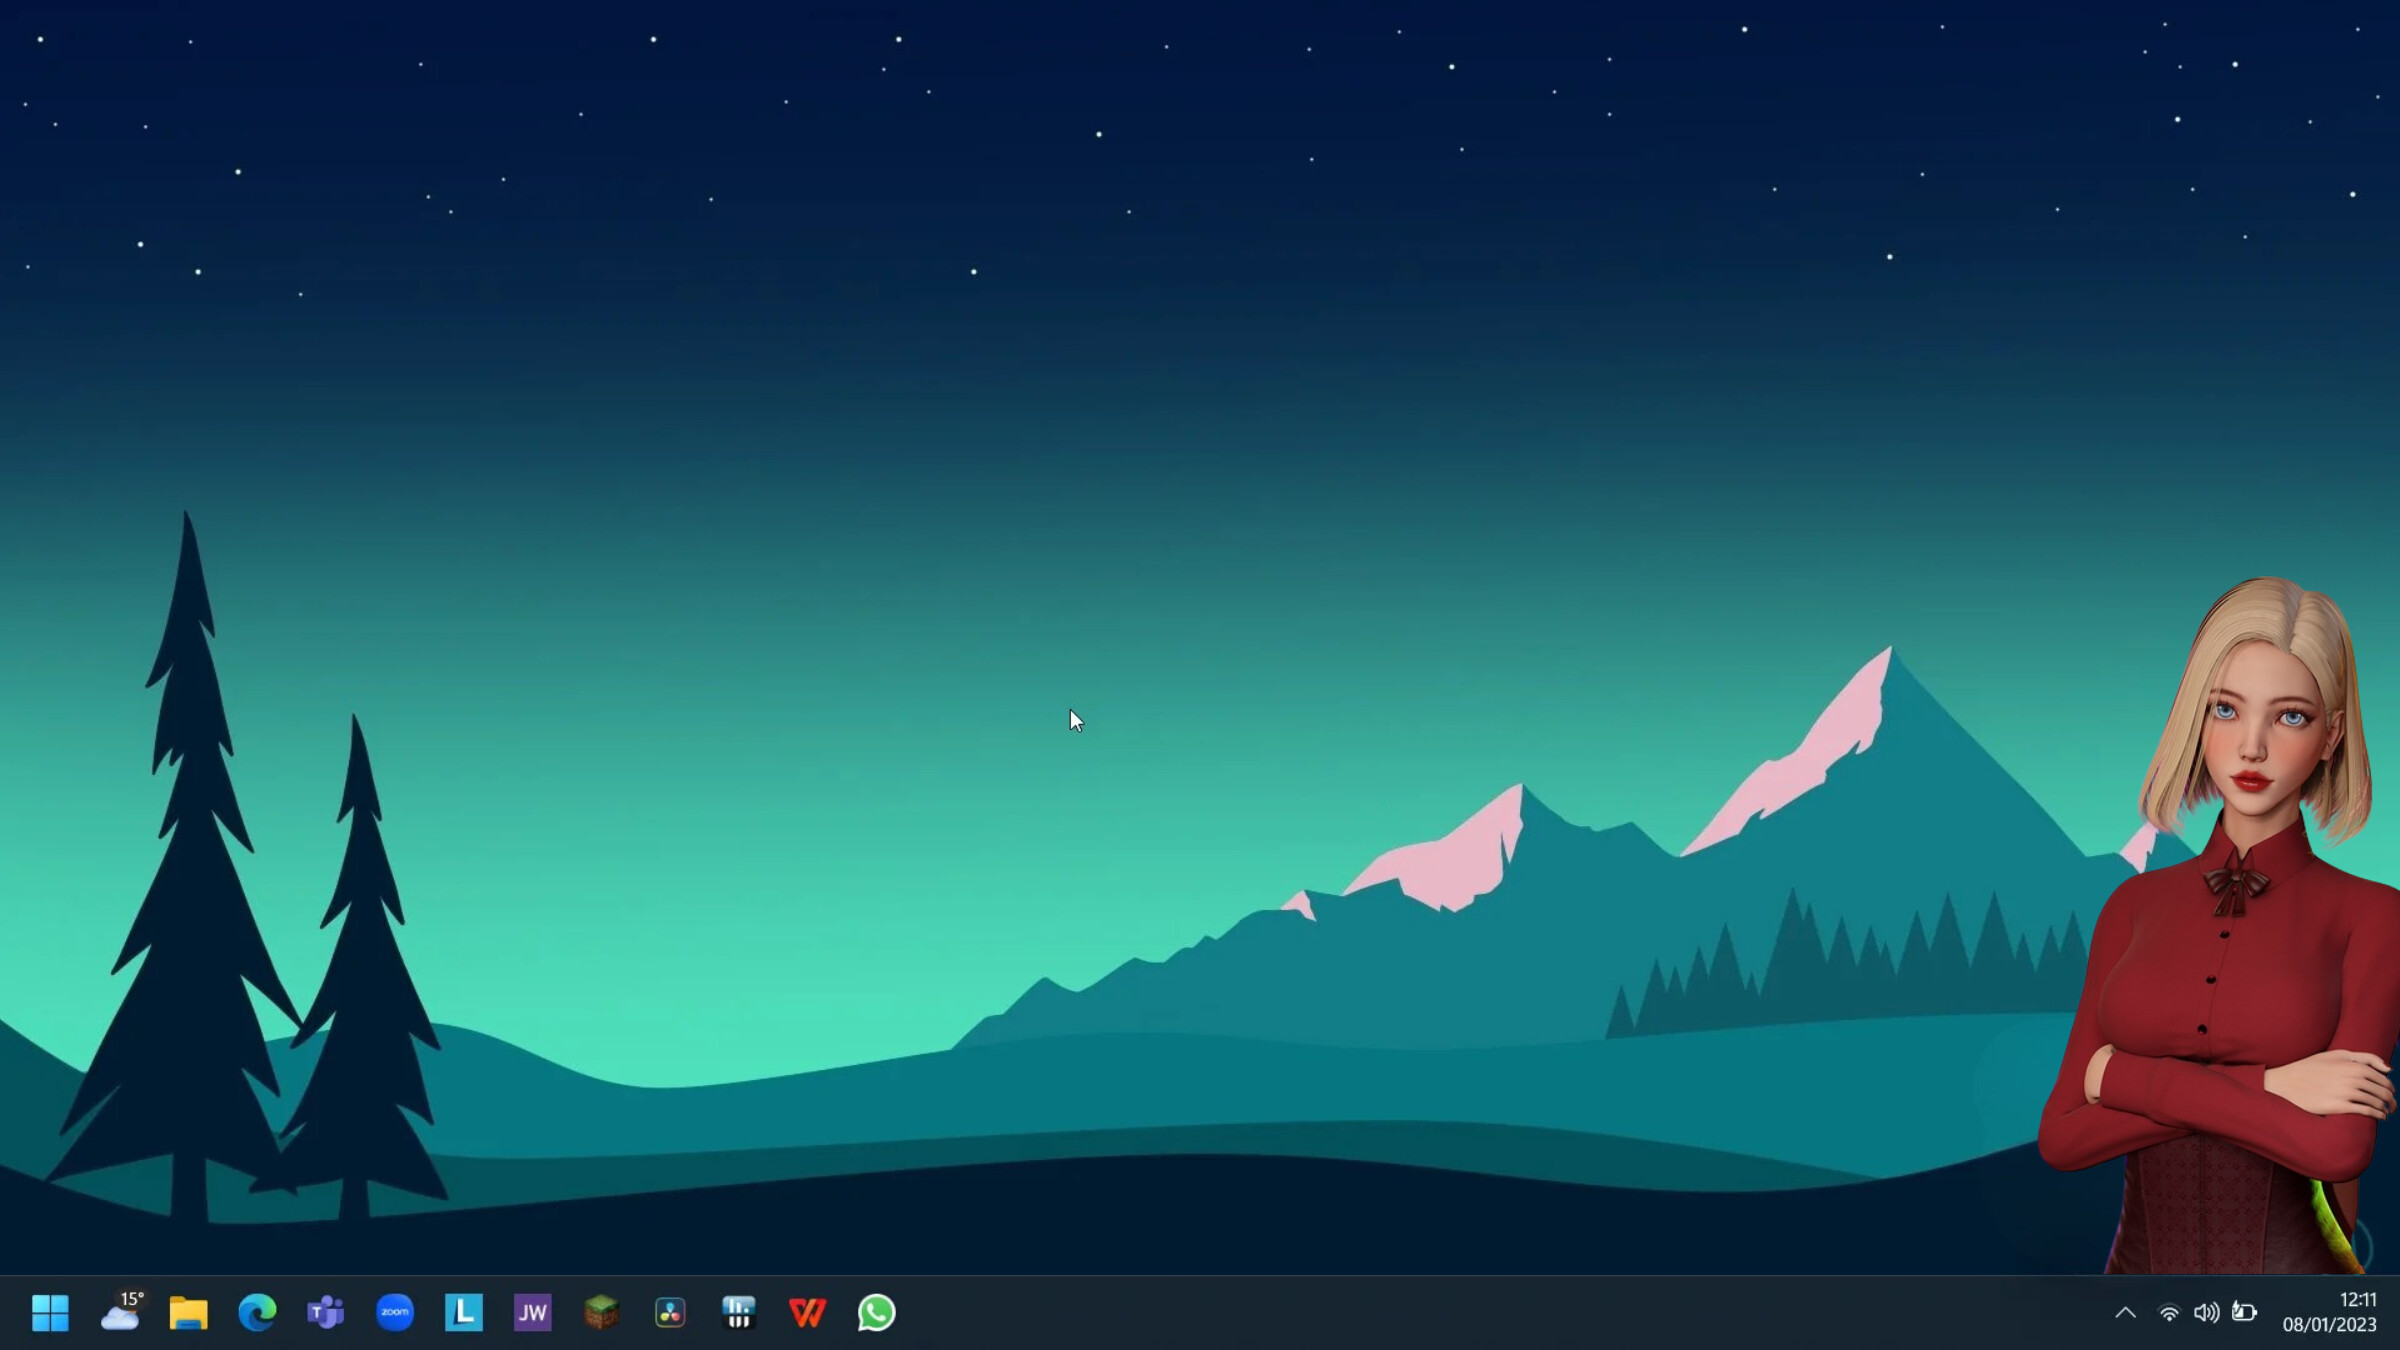Expand the hidden system tray icons
This screenshot has width=2400, height=1350.
tap(2126, 1313)
